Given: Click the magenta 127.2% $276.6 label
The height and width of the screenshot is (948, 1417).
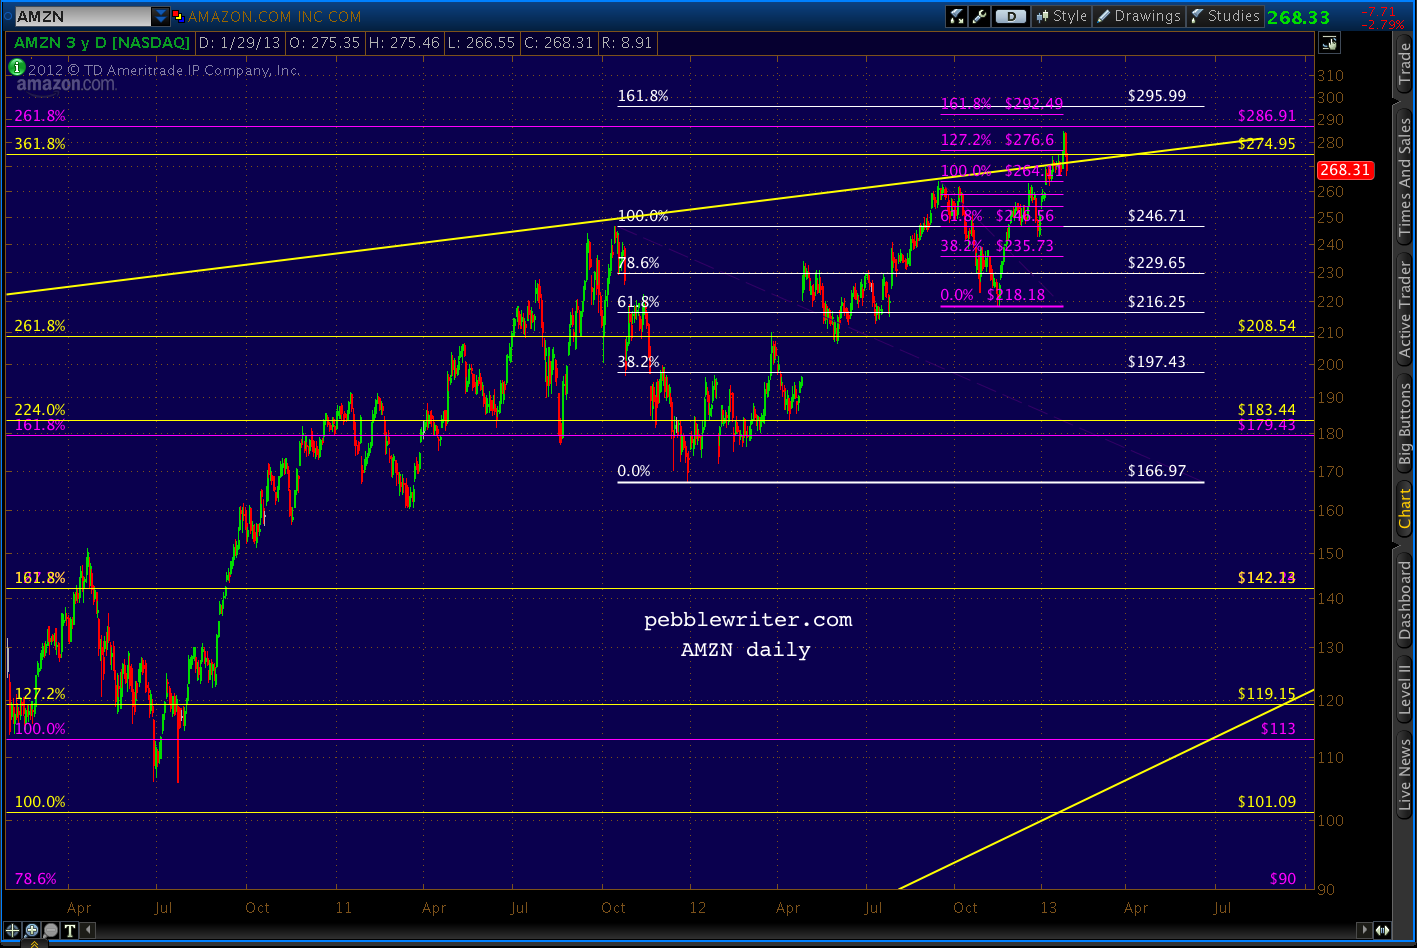Looking at the screenshot, I should 998,141.
